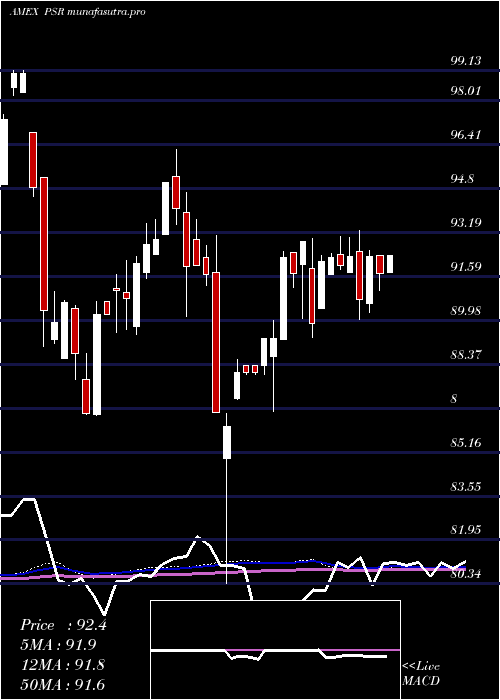Click the 81.95 price axis label
Viewport: 500px width, 700px height.
click(466, 530)
